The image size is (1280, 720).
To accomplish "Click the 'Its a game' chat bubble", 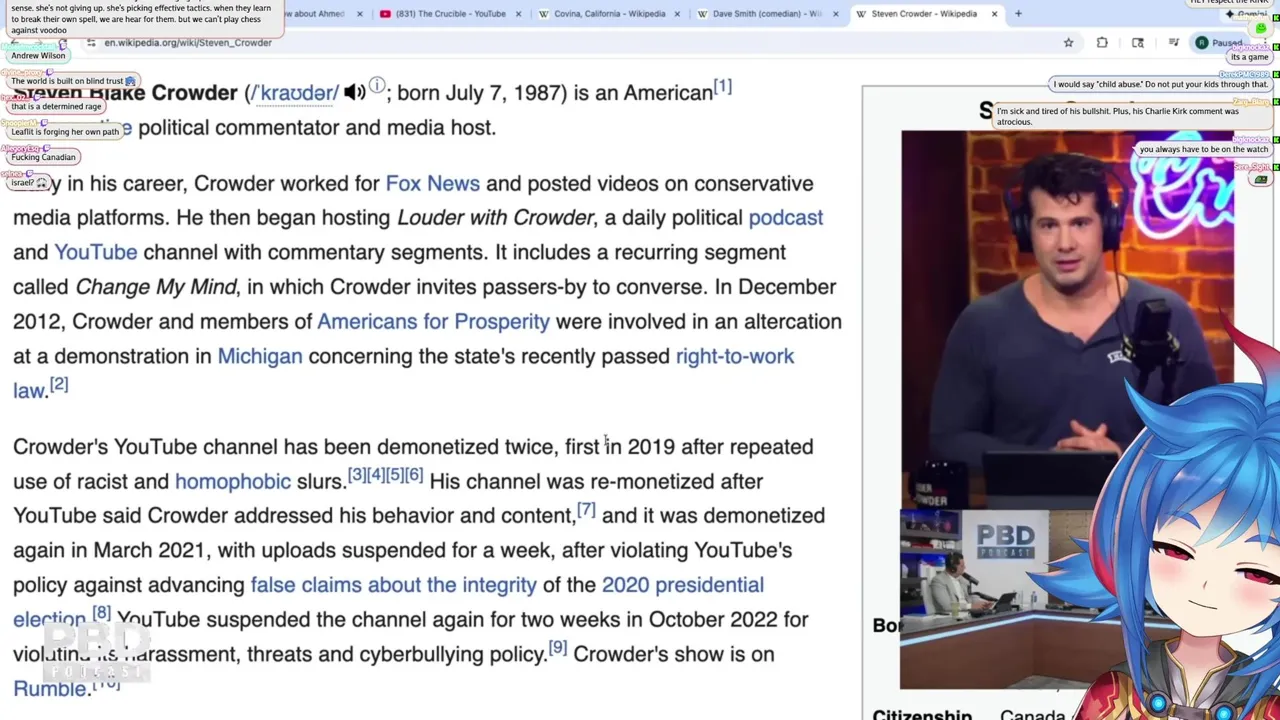I will coord(1249,57).
